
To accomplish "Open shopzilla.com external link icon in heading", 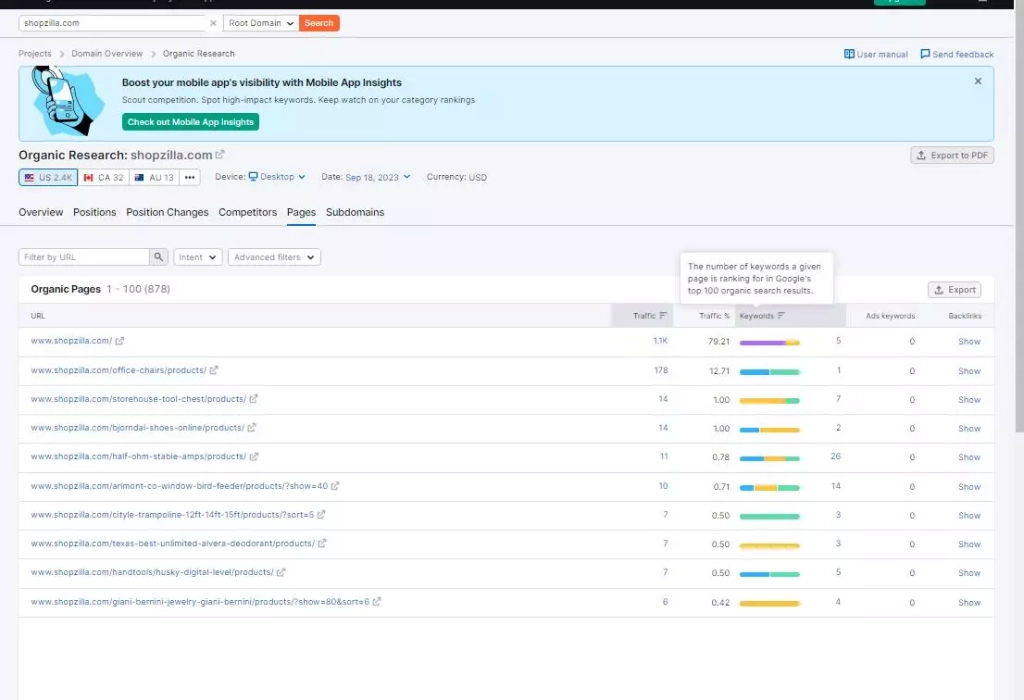I will (x=220, y=155).
